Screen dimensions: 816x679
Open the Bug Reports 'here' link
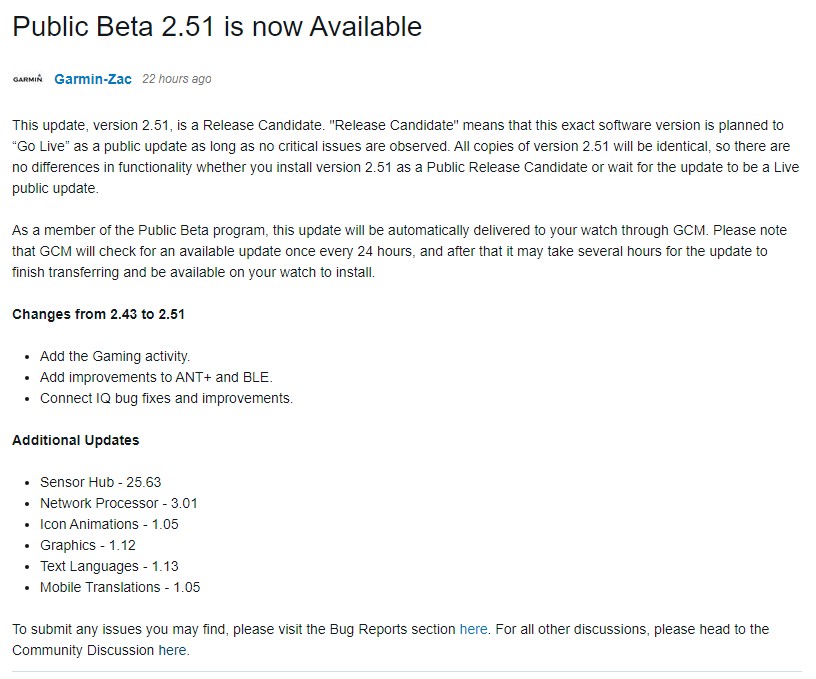pyautogui.click(x=473, y=629)
